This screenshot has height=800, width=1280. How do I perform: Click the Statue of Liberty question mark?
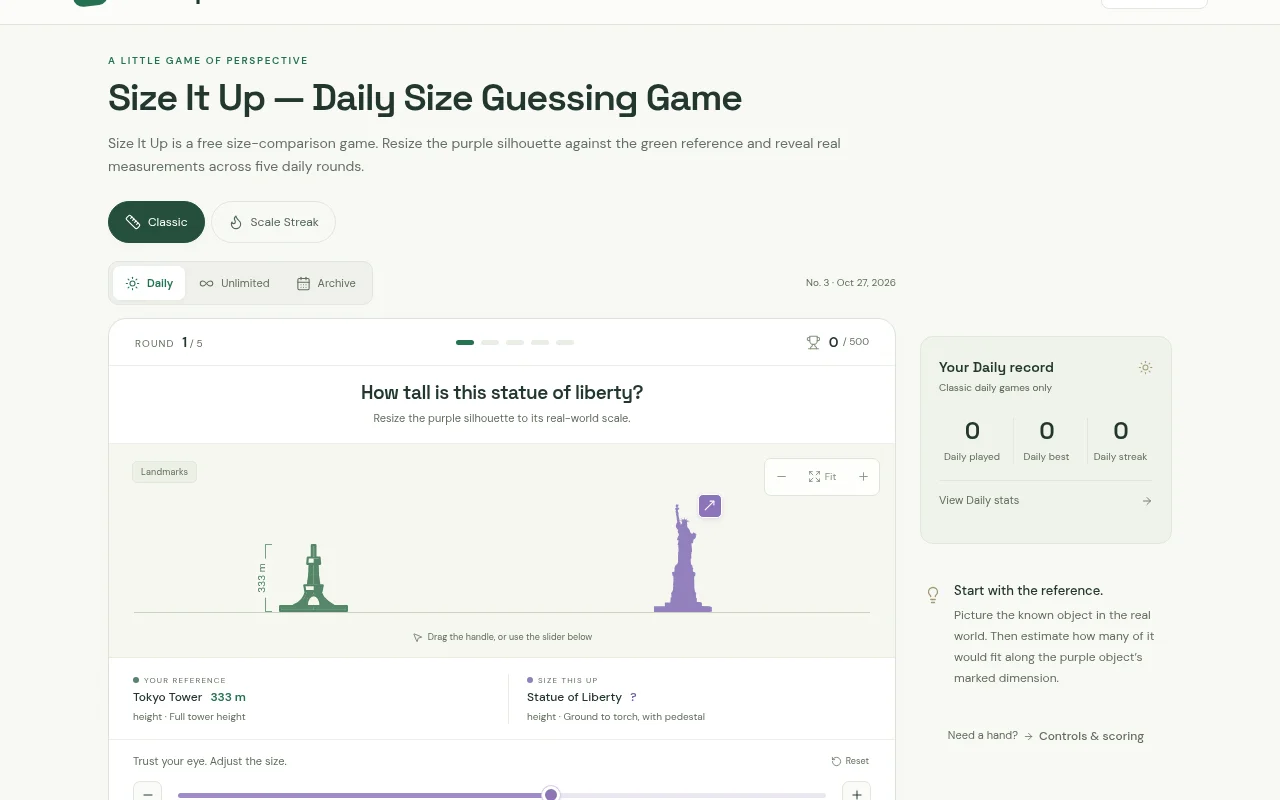pyautogui.click(x=633, y=697)
